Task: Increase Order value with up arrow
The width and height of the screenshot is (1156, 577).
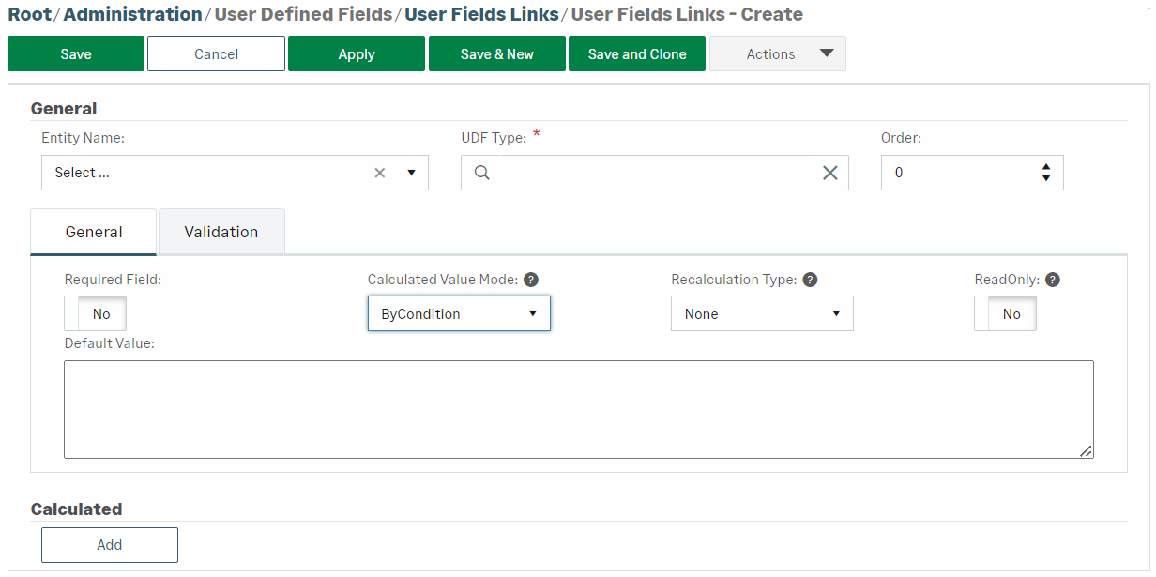Action: (x=1046, y=167)
